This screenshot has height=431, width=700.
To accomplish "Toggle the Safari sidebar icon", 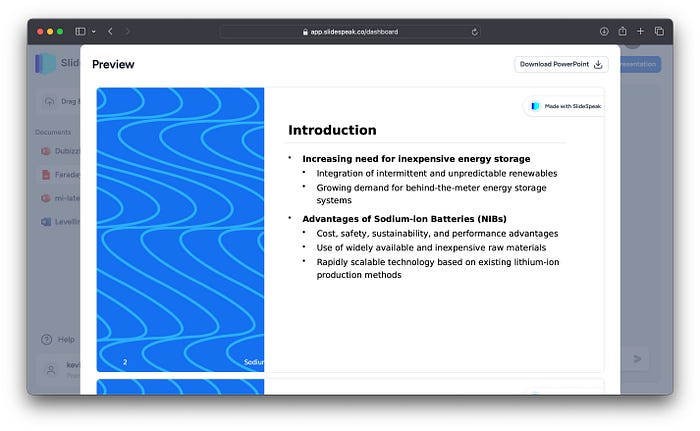I will click(x=80, y=31).
